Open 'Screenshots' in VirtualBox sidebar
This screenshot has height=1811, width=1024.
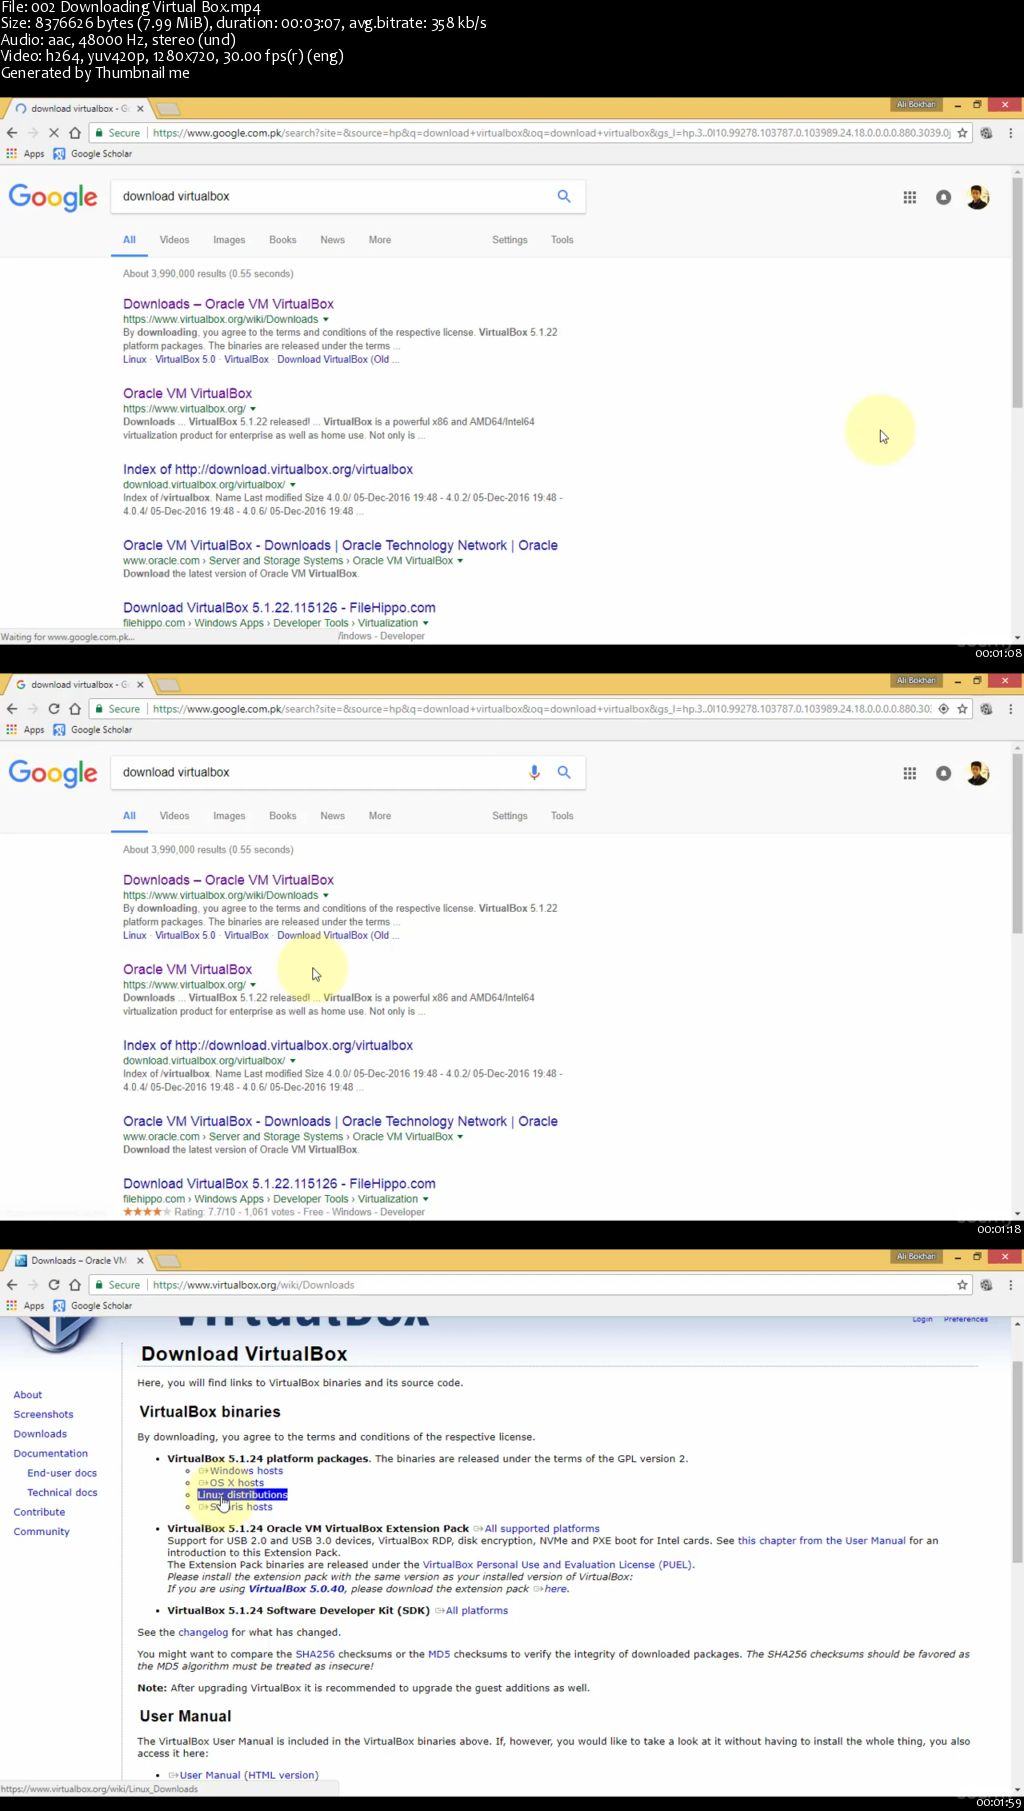point(43,1414)
